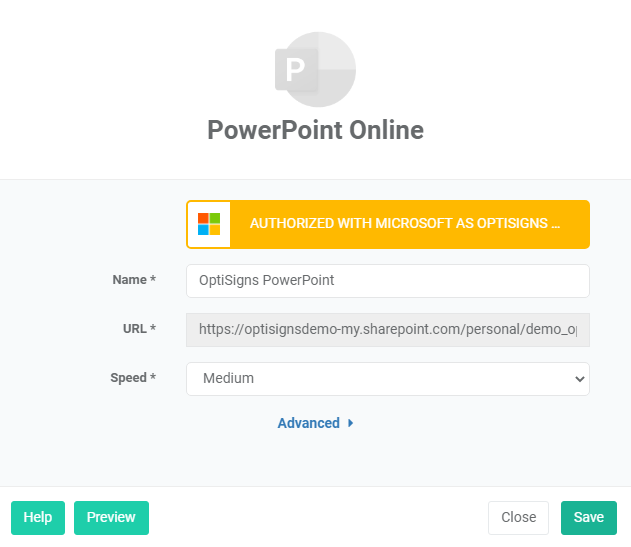This screenshot has height=547, width=631.
Task: Click the Authorized with Microsoft as OptiSigns button
Action: point(388,224)
